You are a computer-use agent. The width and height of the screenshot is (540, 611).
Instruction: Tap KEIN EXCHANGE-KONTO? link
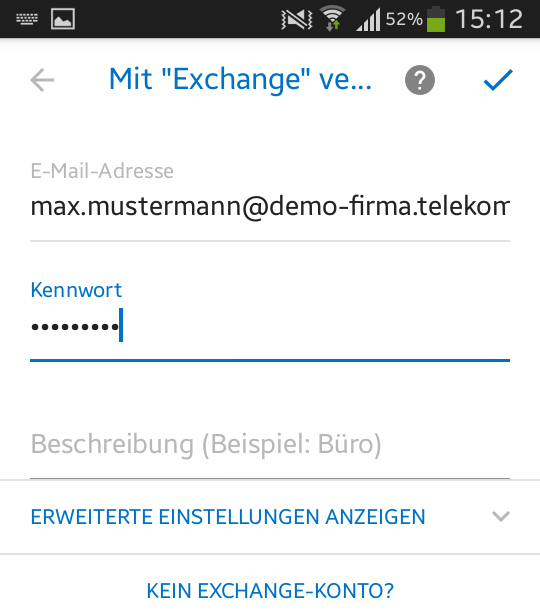tap(270, 590)
